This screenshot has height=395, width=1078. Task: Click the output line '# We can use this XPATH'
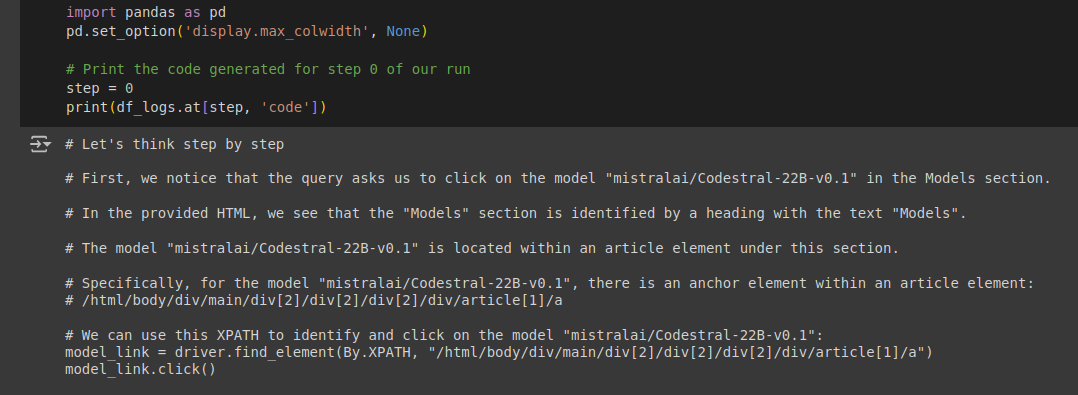point(444,336)
